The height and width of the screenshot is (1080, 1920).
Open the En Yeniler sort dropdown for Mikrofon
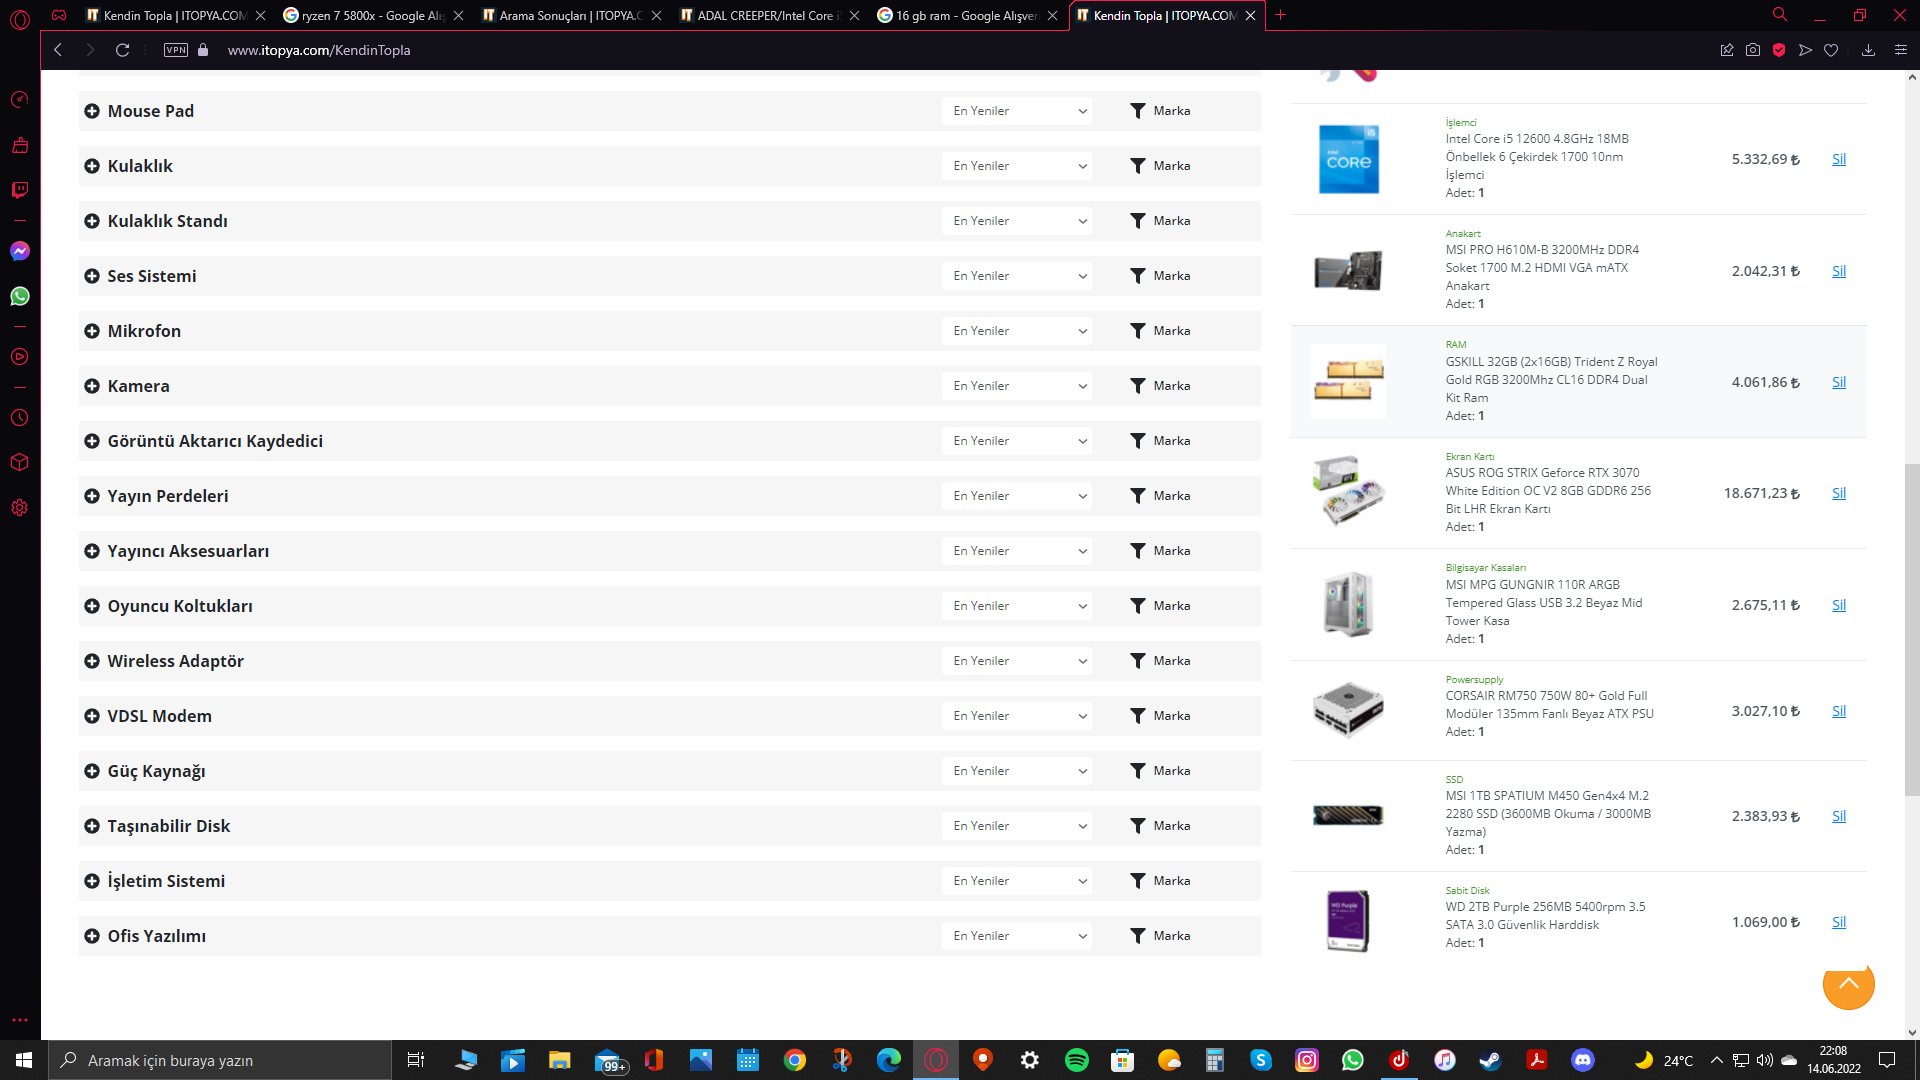pyautogui.click(x=1018, y=331)
